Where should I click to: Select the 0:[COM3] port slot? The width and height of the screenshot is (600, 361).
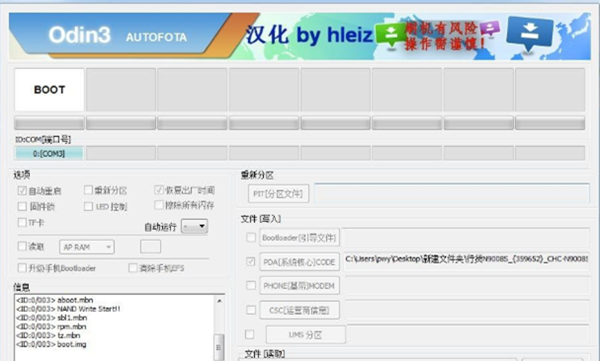coord(49,154)
